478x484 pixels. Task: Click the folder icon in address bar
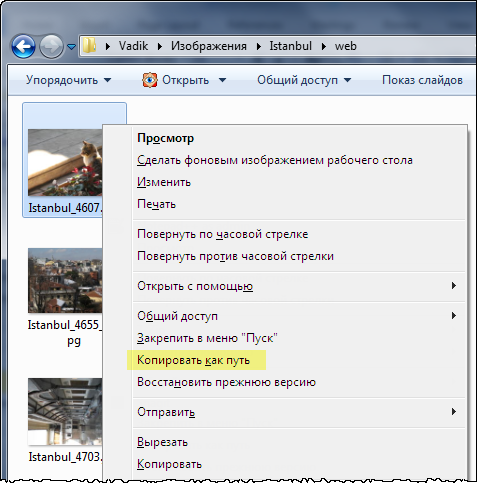click(x=89, y=46)
